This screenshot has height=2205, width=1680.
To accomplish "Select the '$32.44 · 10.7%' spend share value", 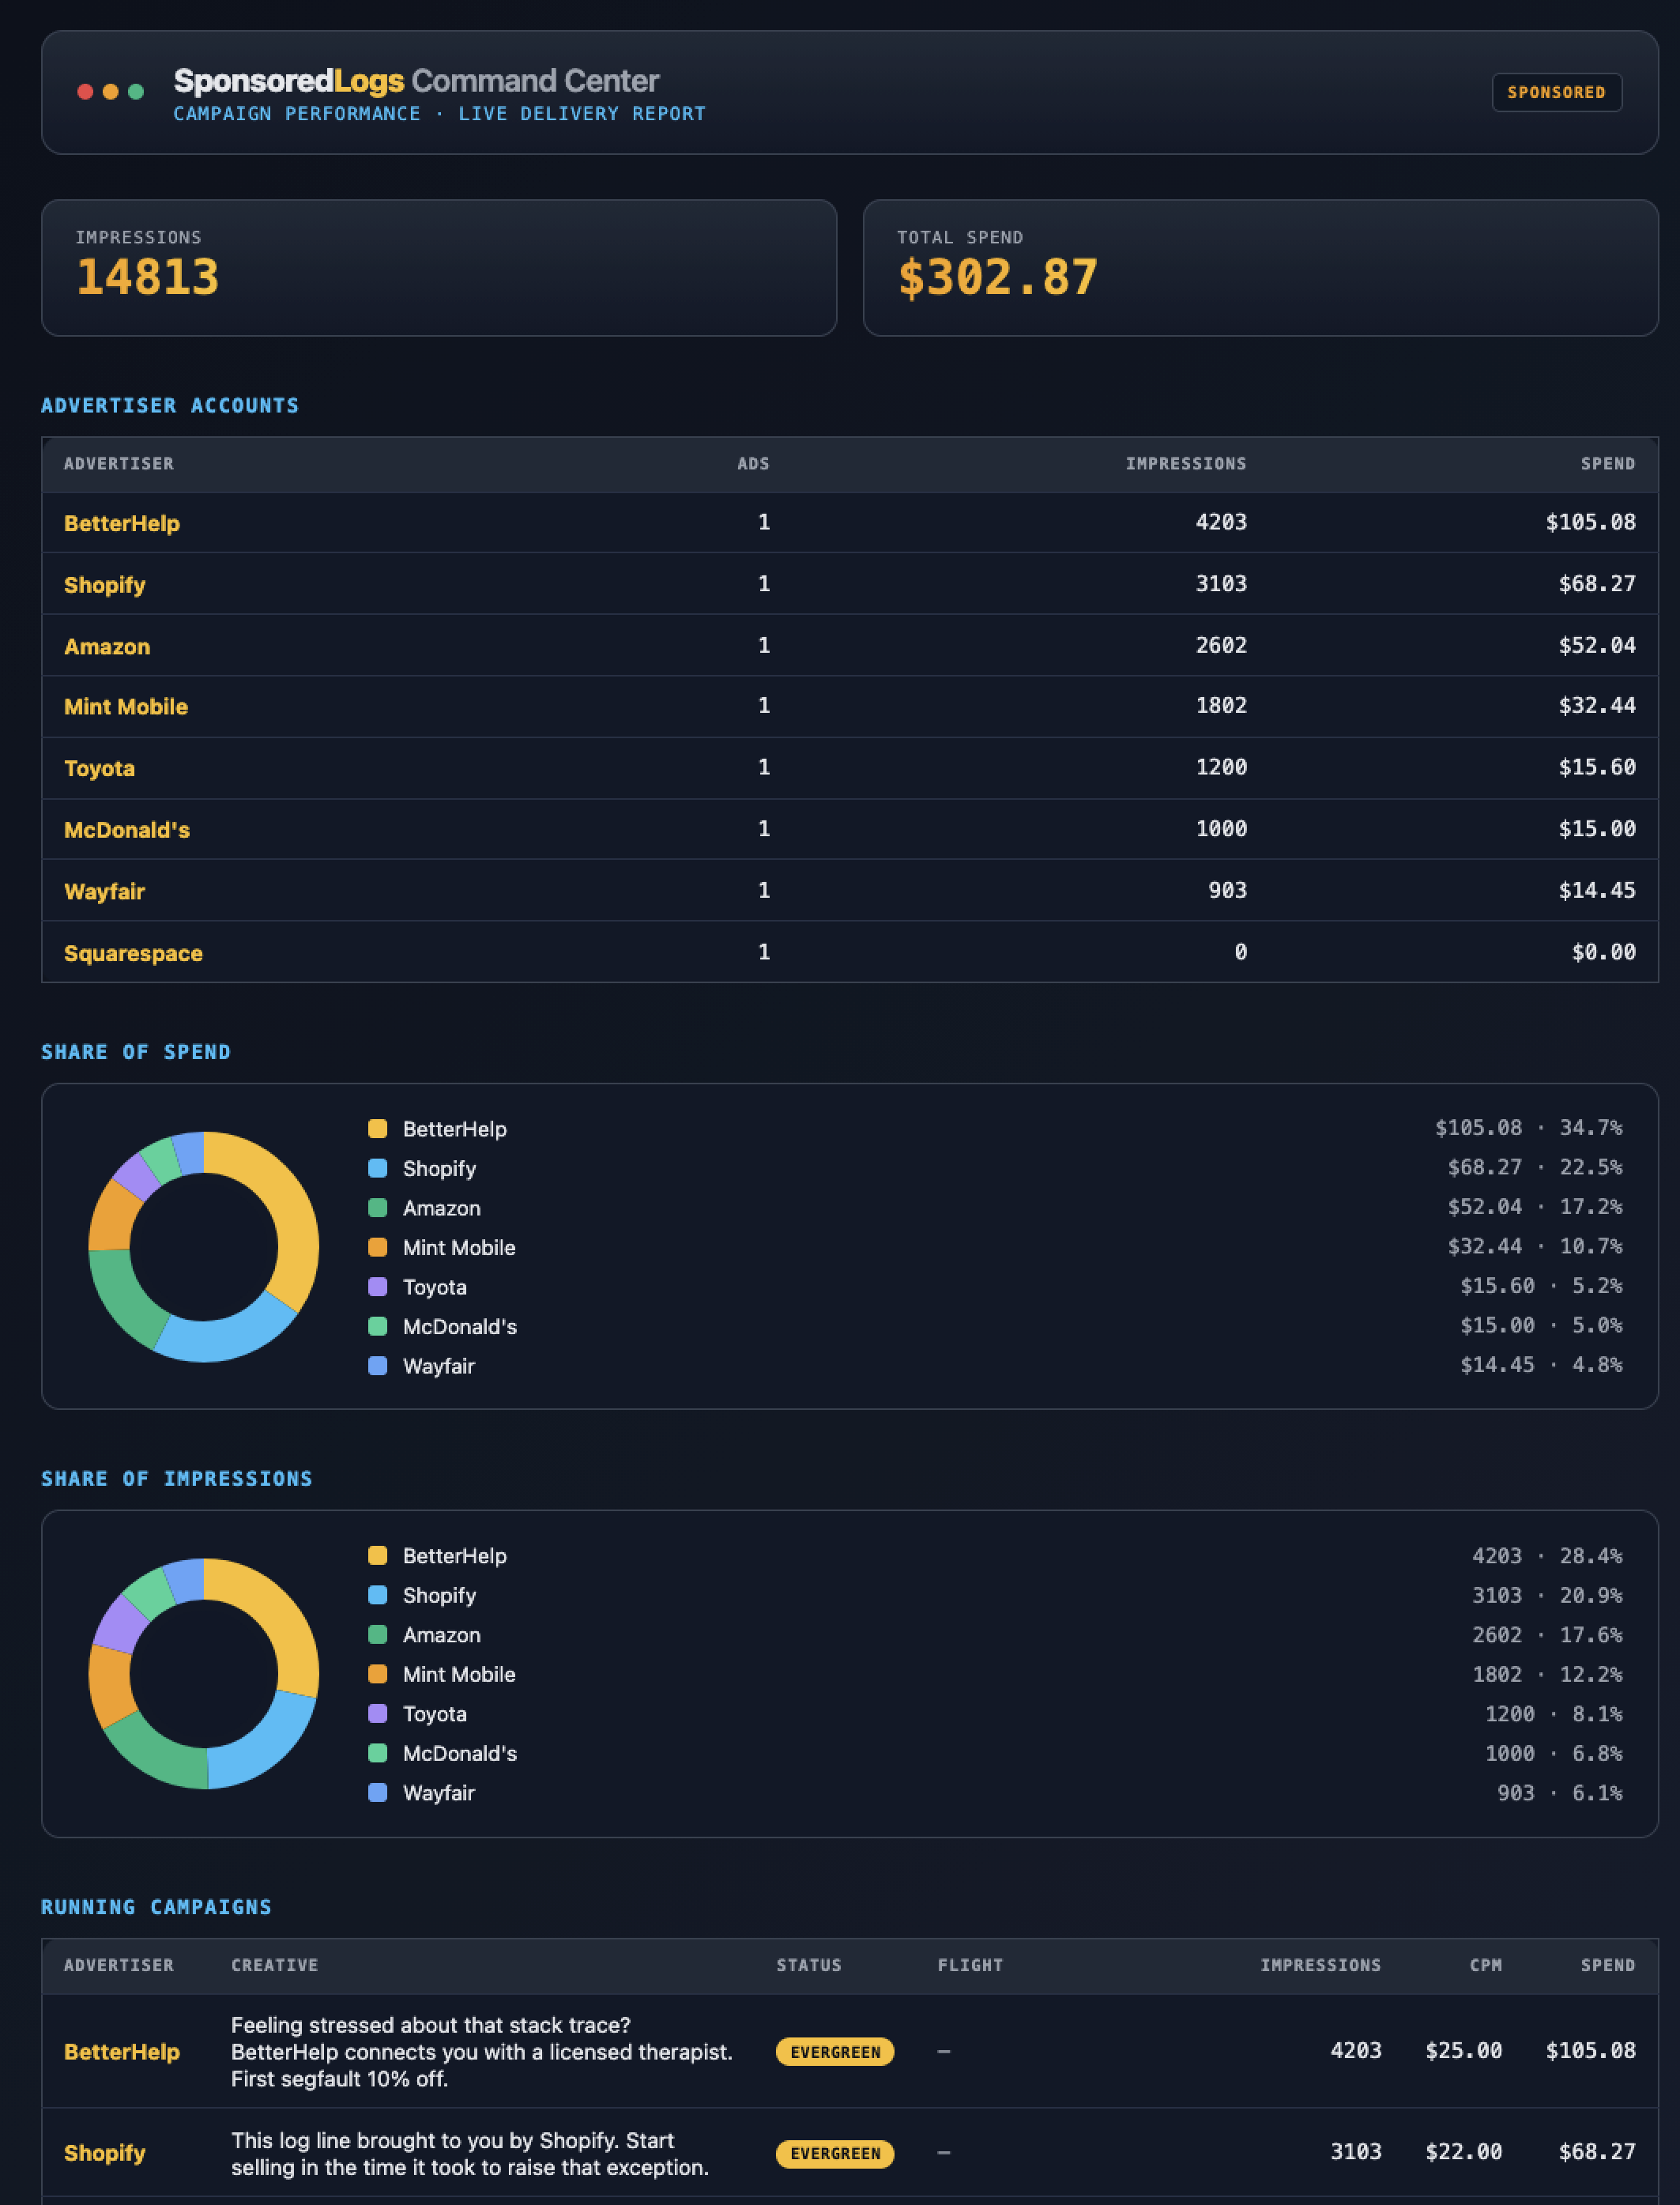I will (1534, 1246).
